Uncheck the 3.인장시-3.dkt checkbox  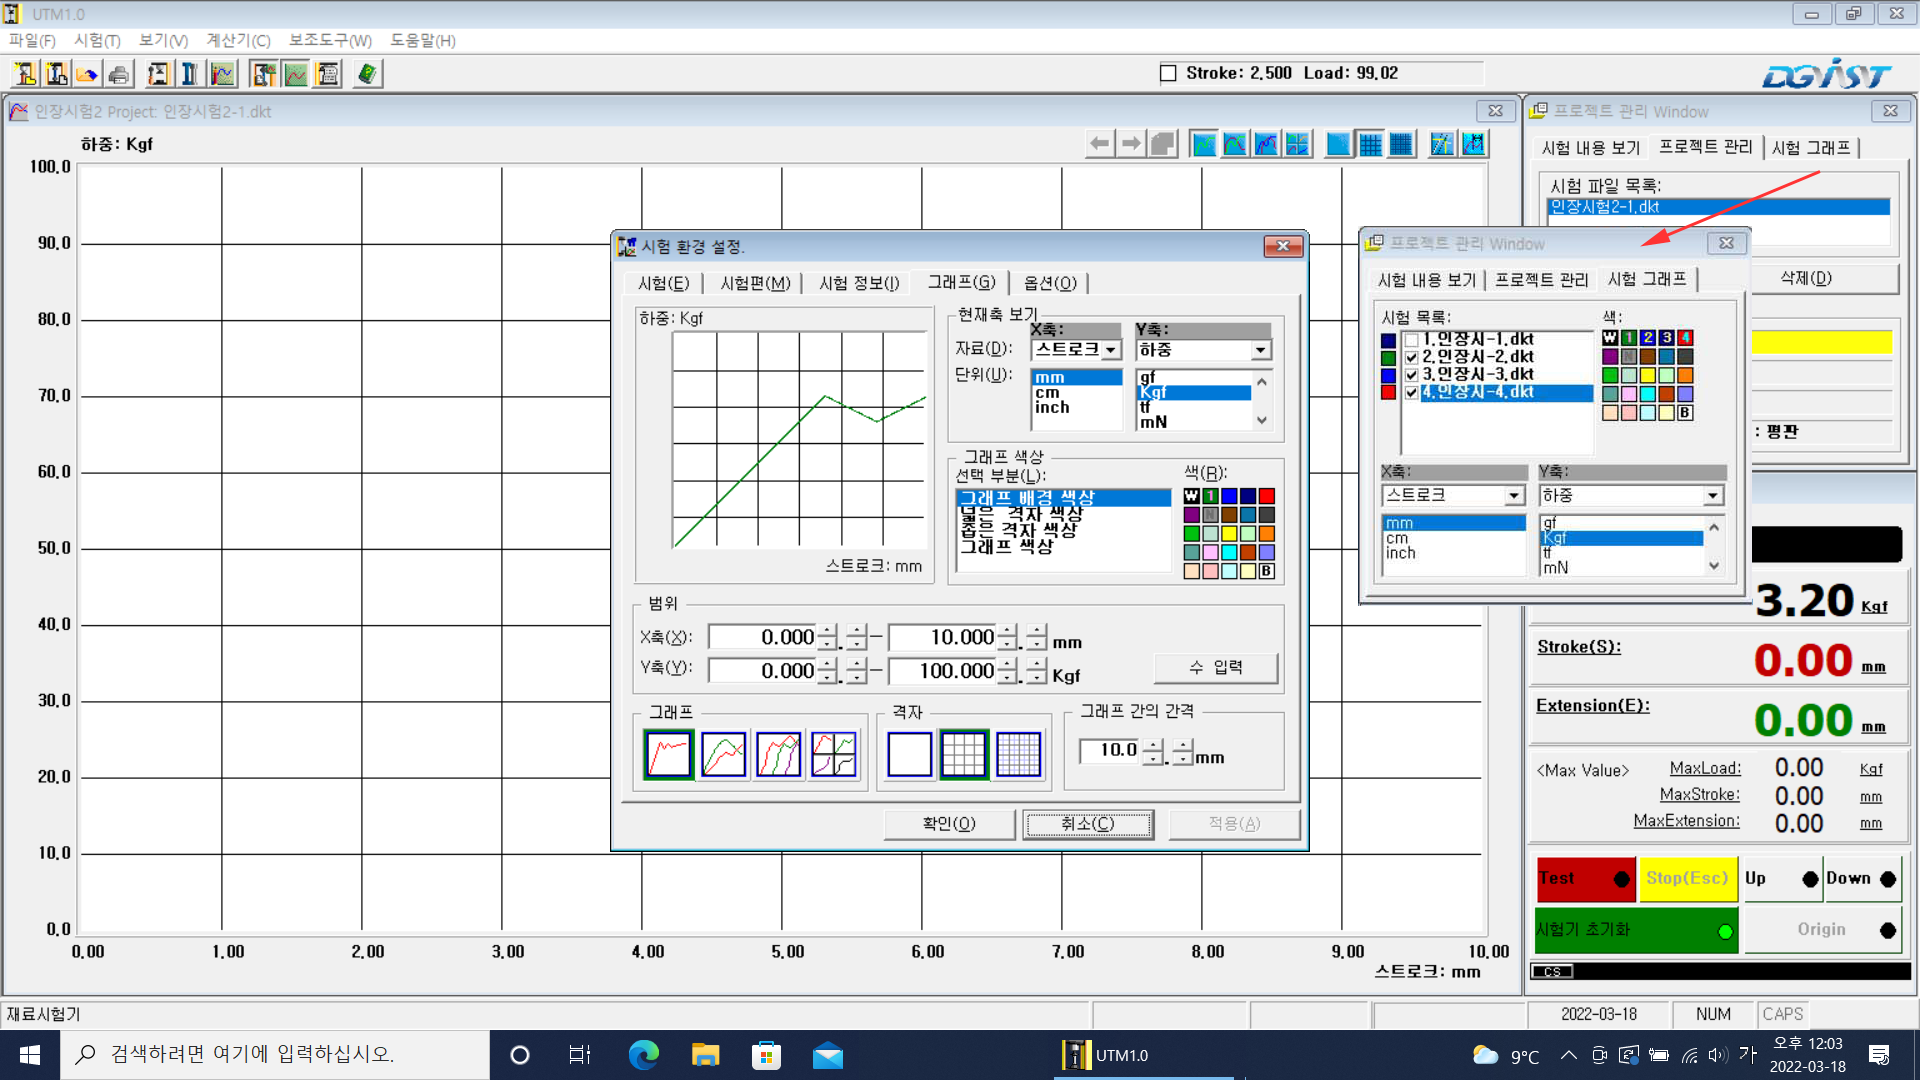click(x=1411, y=375)
